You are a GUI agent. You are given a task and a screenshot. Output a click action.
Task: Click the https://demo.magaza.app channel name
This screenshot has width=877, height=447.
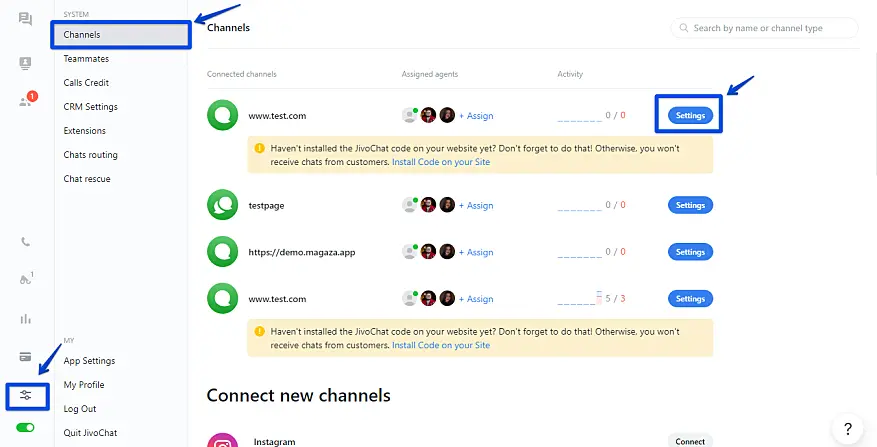click(x=302, y=252)
